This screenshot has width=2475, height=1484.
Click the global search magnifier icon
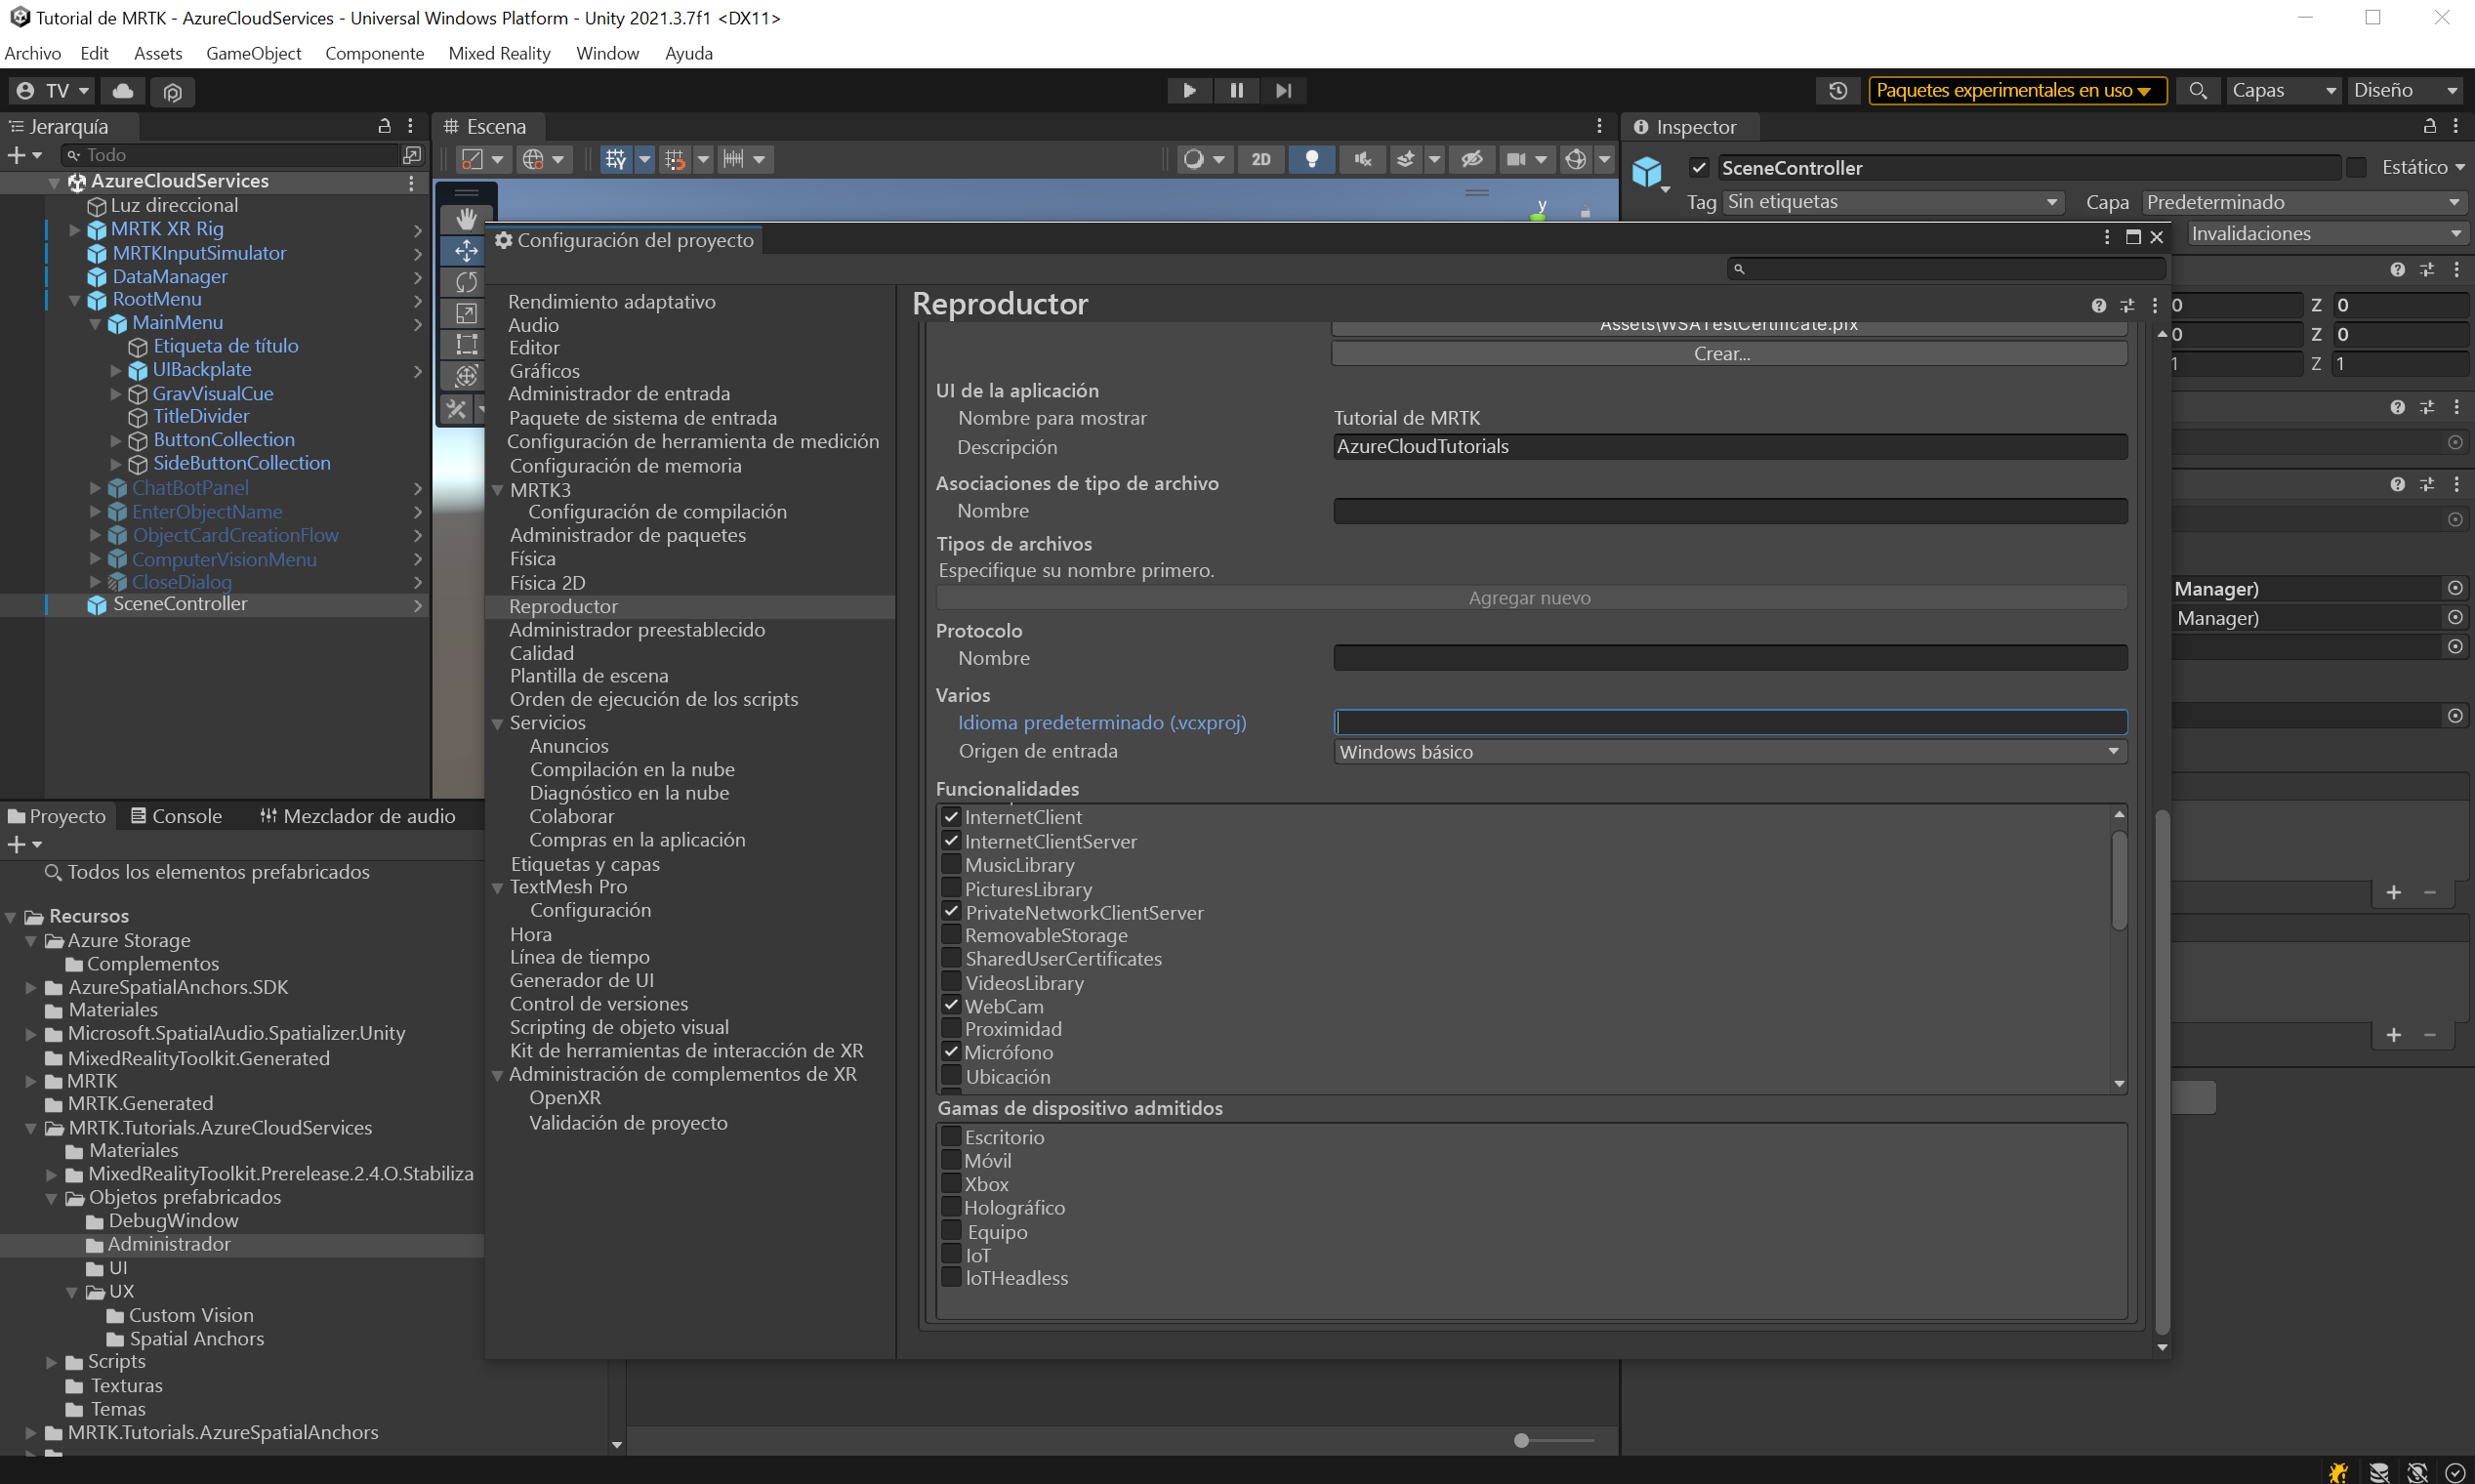(x=2197, y=91)
